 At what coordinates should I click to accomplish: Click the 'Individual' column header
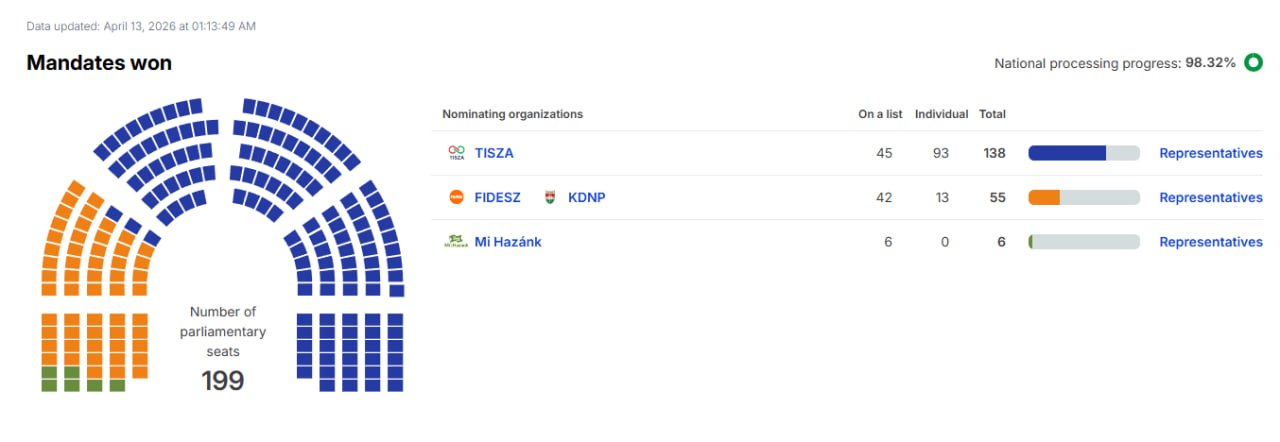click(941, 114)
